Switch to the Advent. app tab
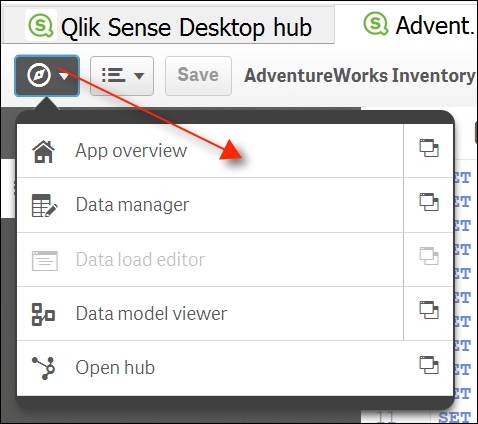This screenshot has width=478, height=424. 419,25
